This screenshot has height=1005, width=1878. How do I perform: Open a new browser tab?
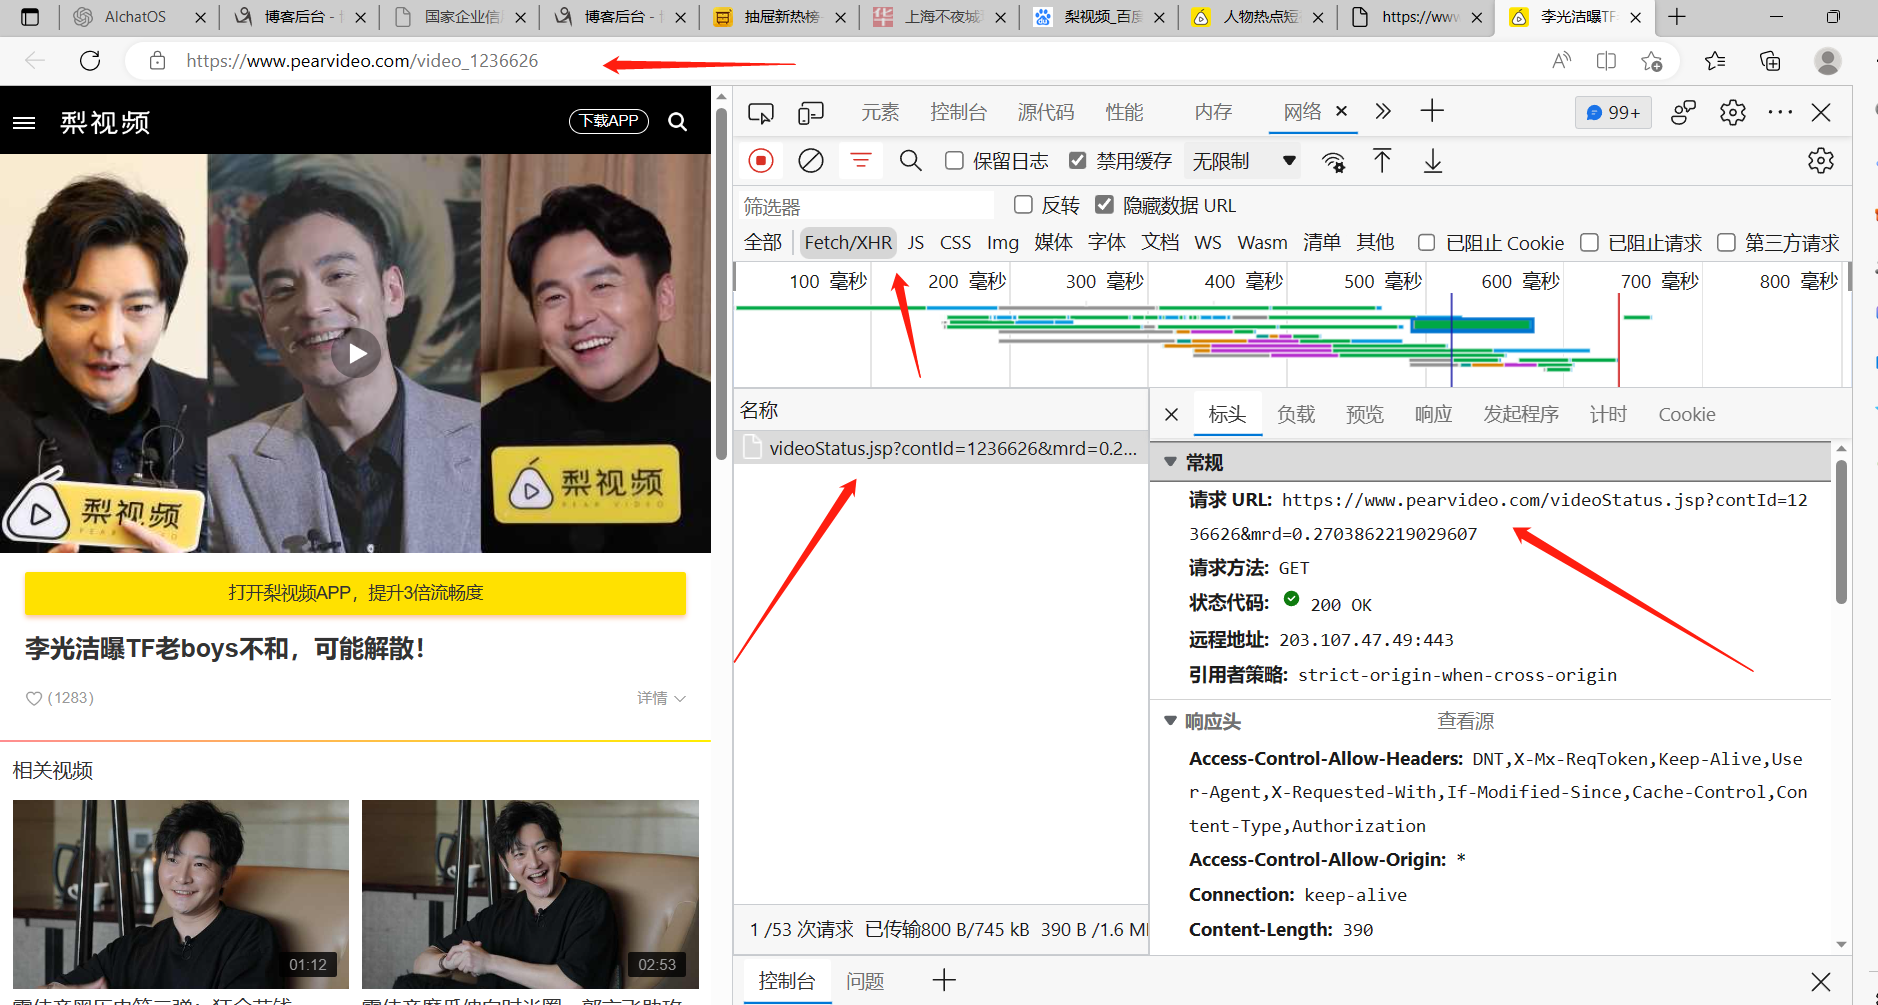[1677, 17]
